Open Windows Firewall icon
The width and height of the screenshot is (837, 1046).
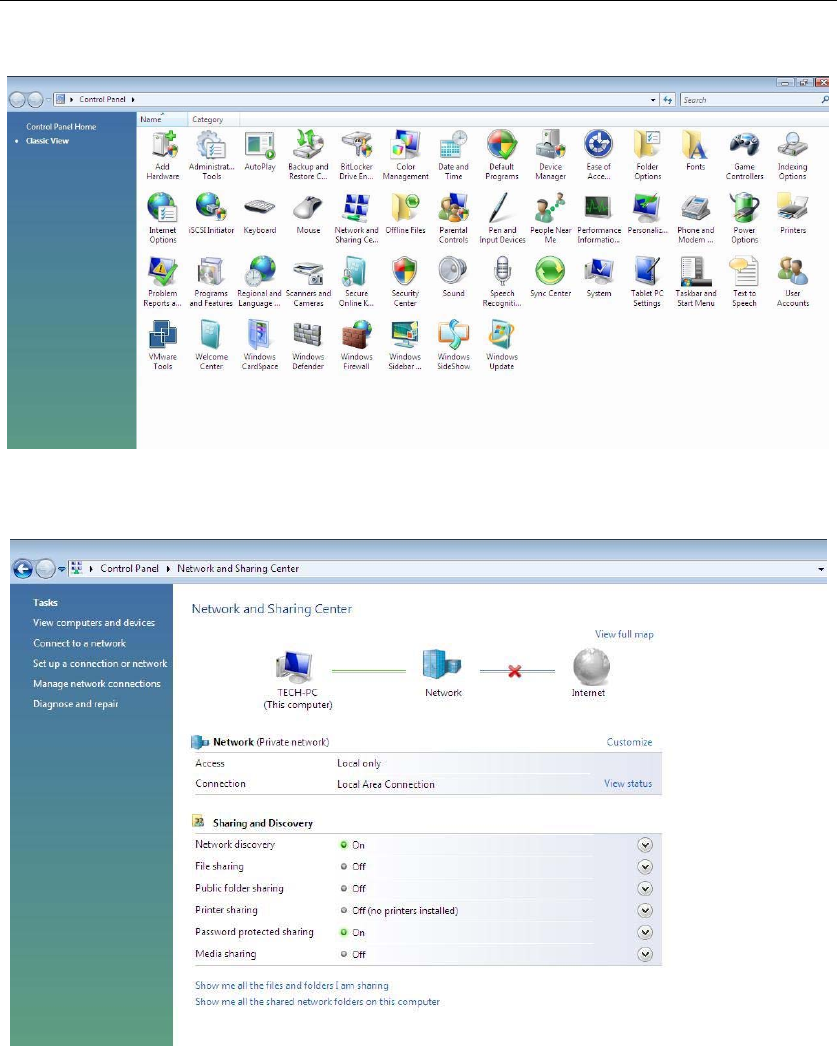coord(357,345)
